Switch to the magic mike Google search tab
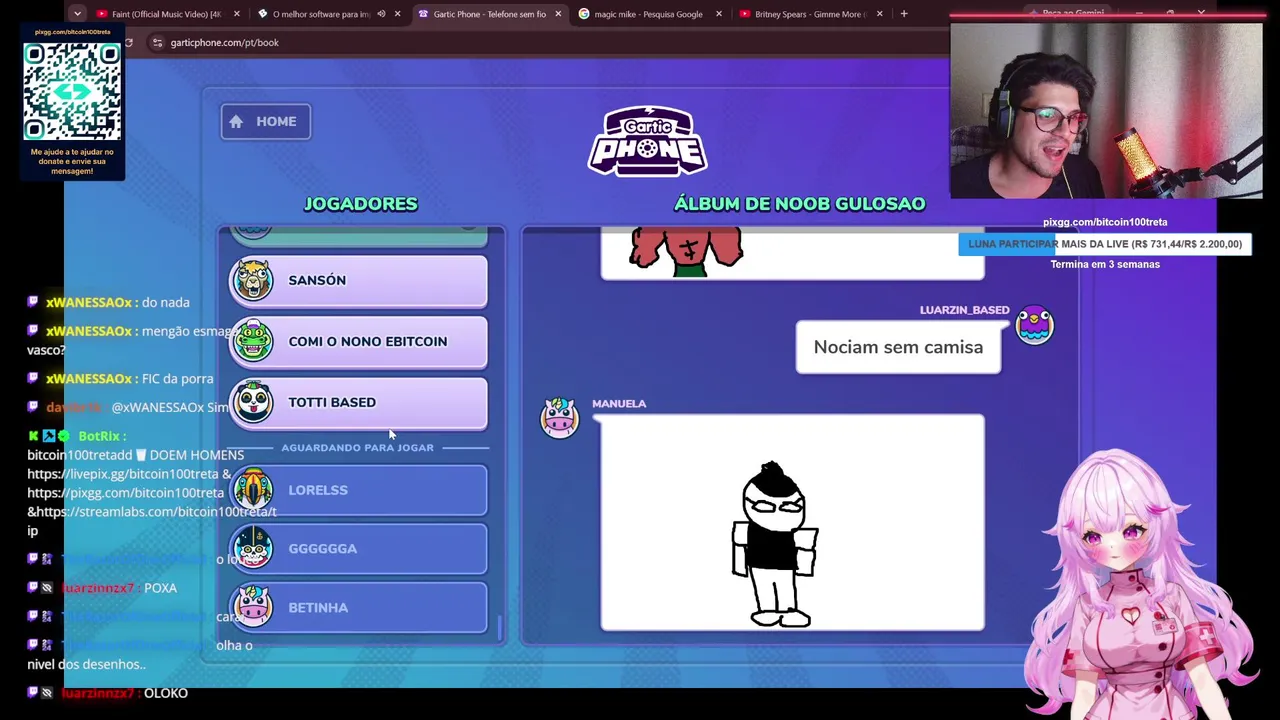 pyautogui.click(x=648, y=14)
